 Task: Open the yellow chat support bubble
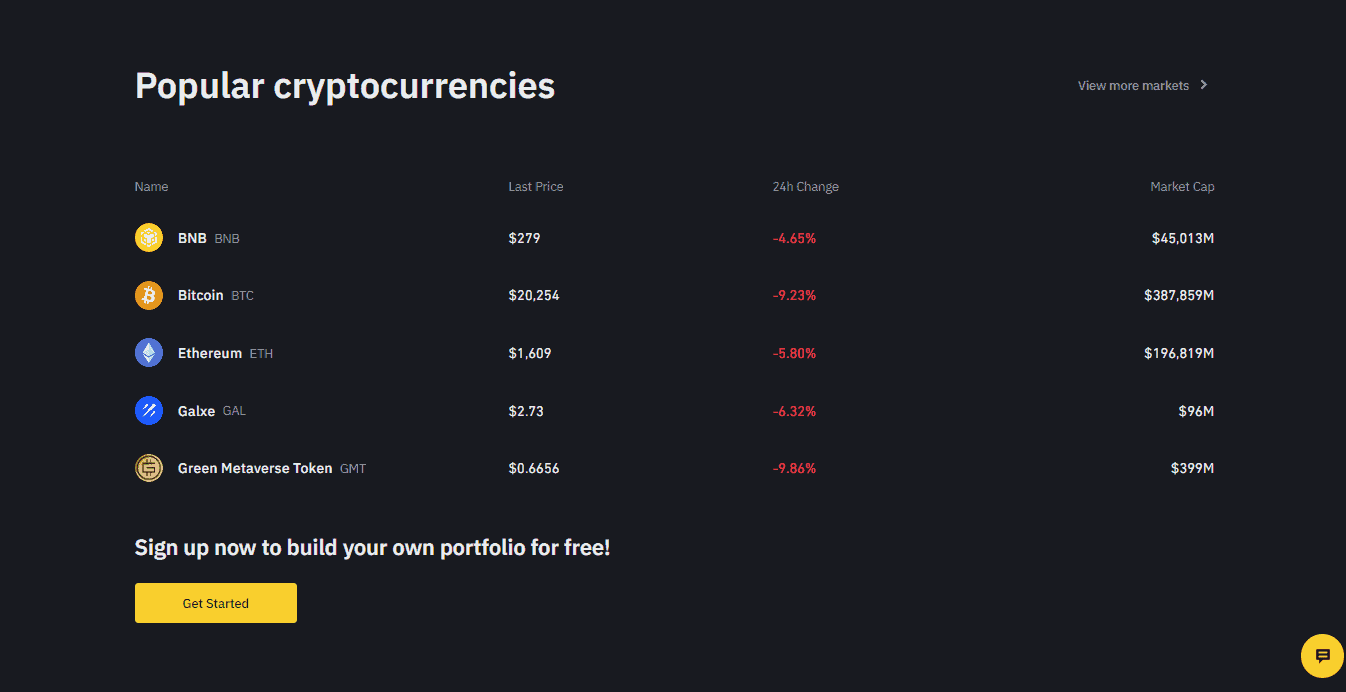tap(1322, 656)
